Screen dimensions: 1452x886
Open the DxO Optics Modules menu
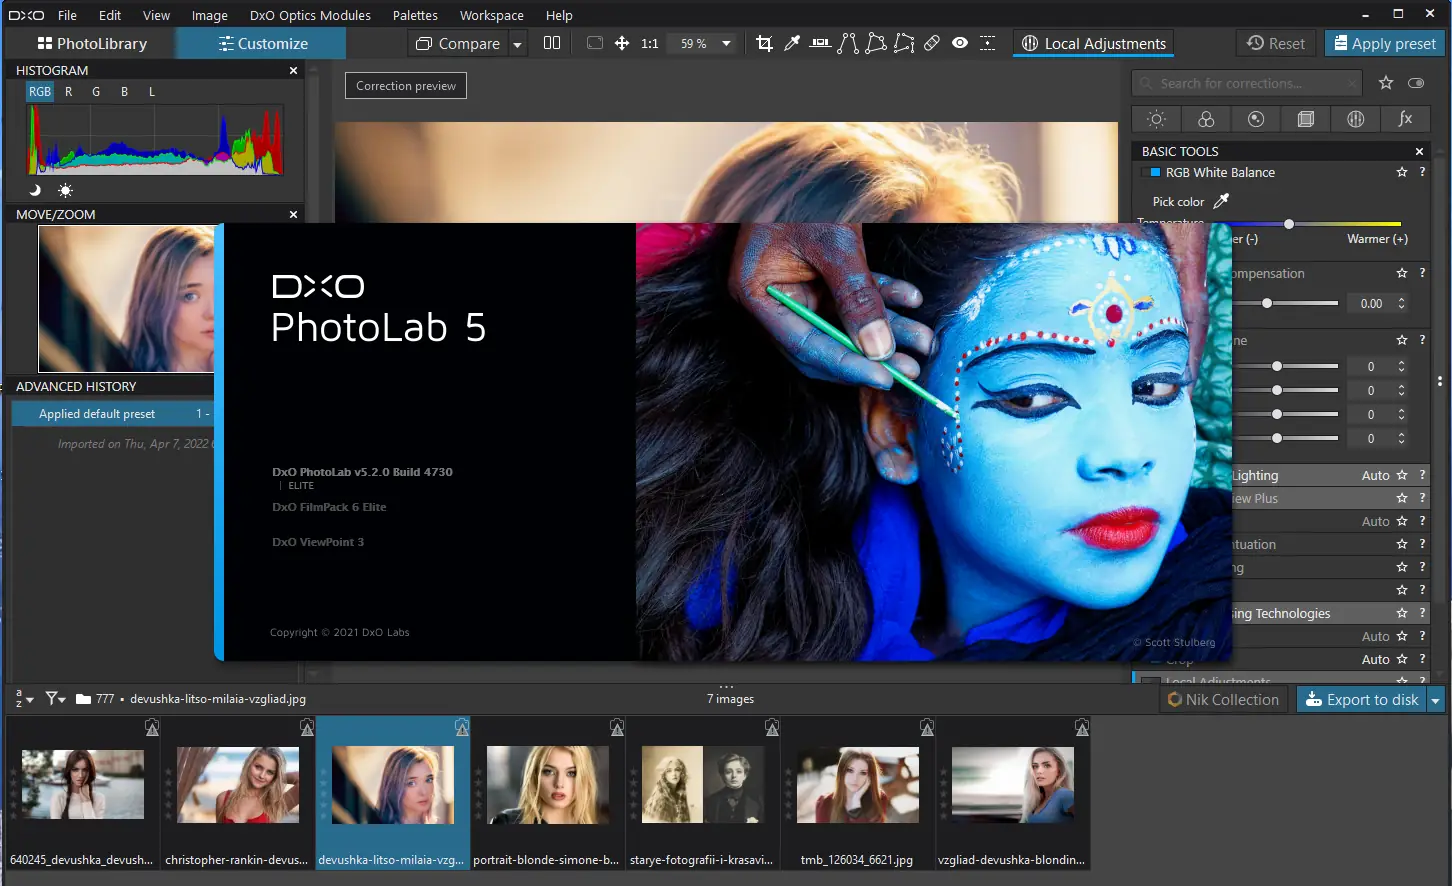(310, 15)
